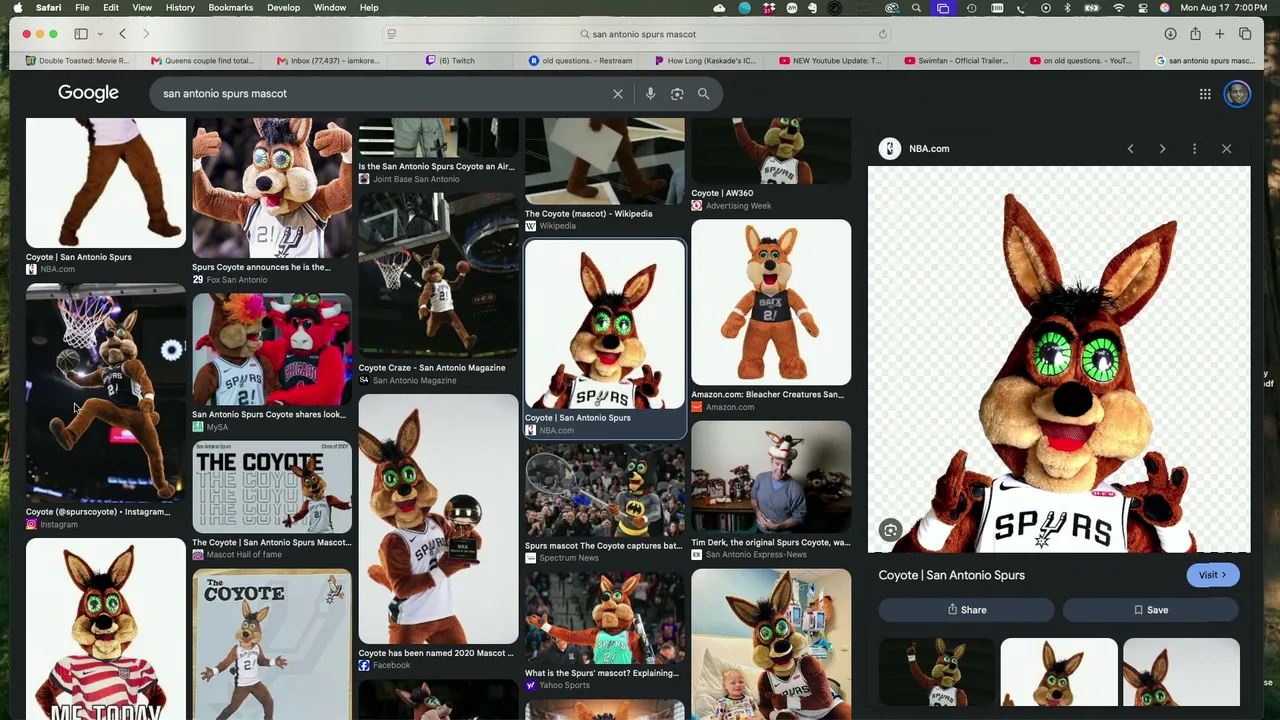Open the Coyote dunking Instagram thumbnail

tap(106, 394)
